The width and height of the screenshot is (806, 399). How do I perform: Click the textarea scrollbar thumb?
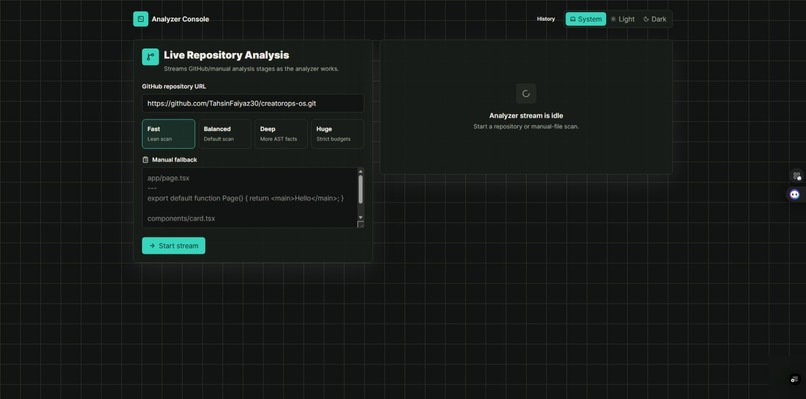360,189
